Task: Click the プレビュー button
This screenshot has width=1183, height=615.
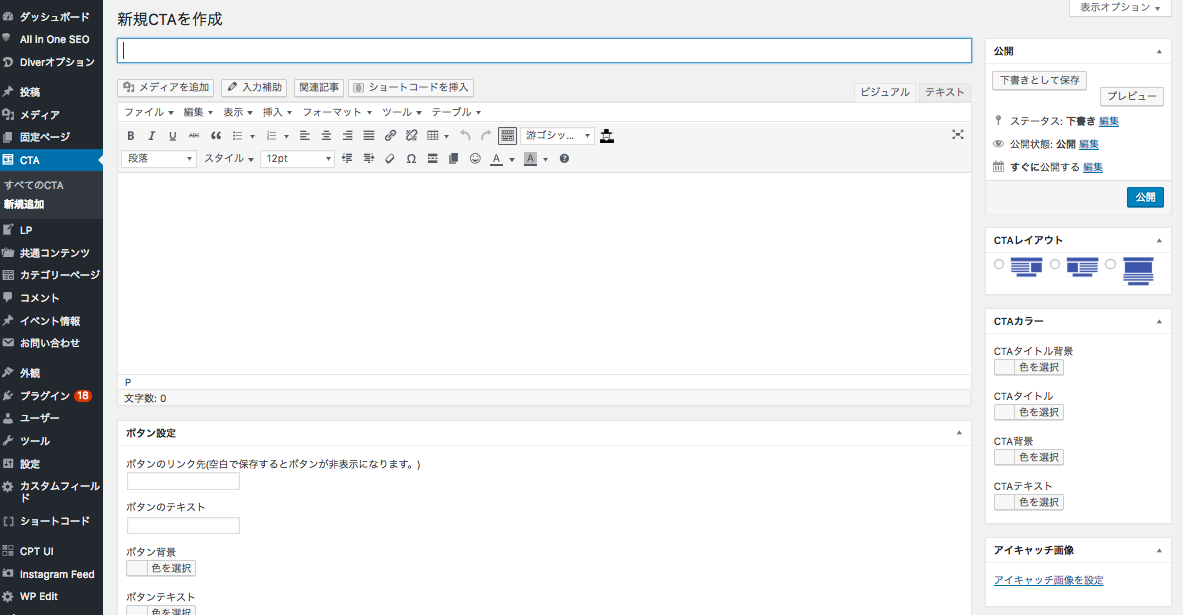Action: pos(1132,97)
